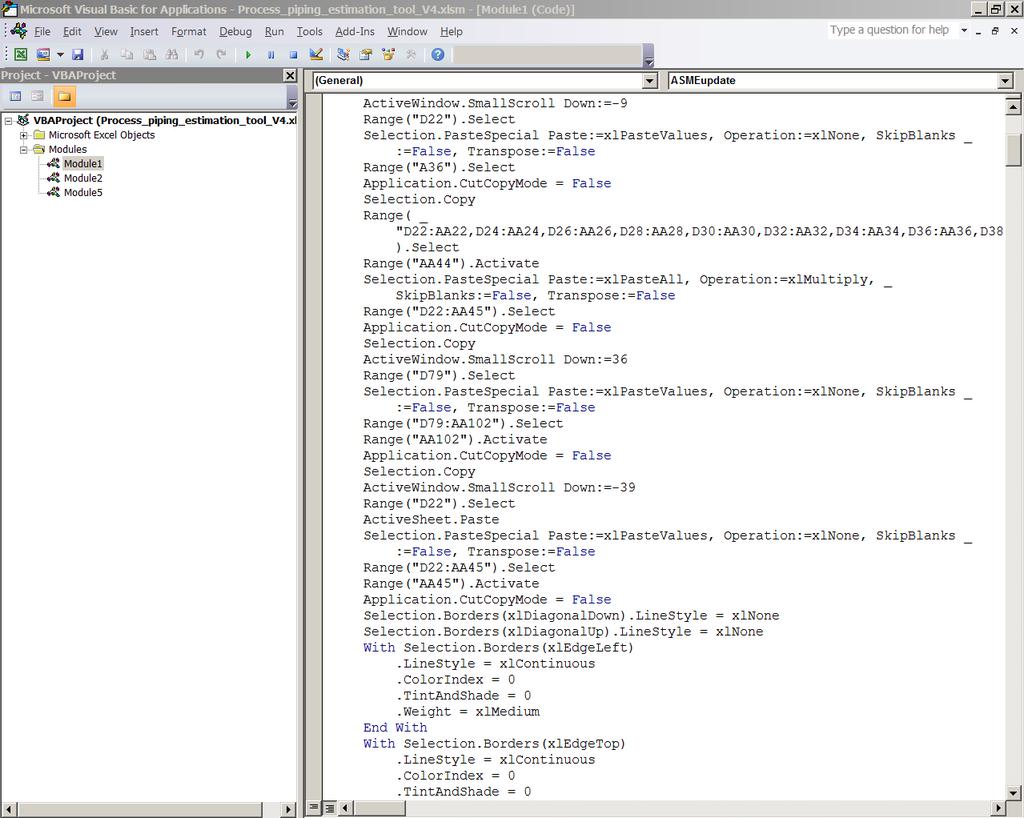Click the code window scroll up arrow
The width and height of the screenshot is (1024, 818).
pyautogui.click(x=1013, y=105)
